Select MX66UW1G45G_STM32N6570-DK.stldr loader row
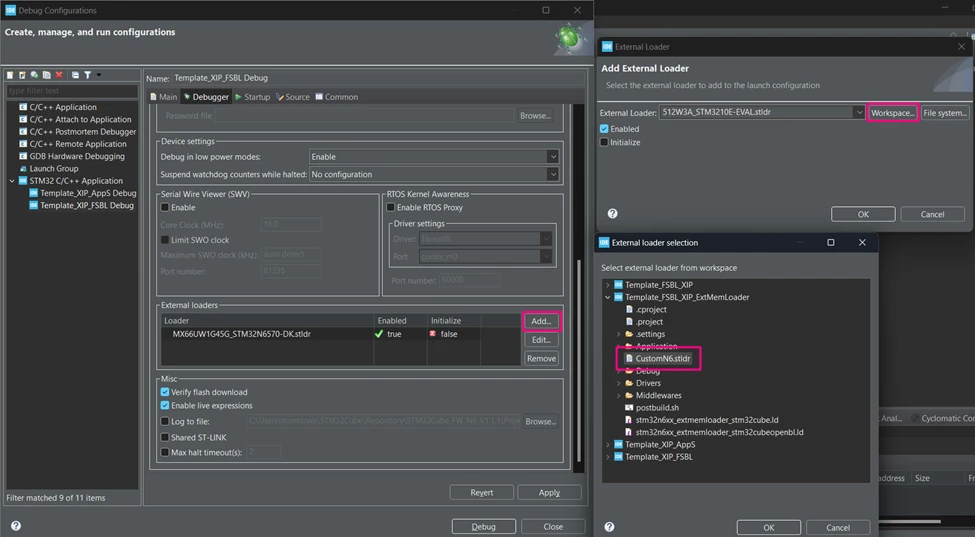This screenshot has width=975, height=537. (x=341, y=334)
